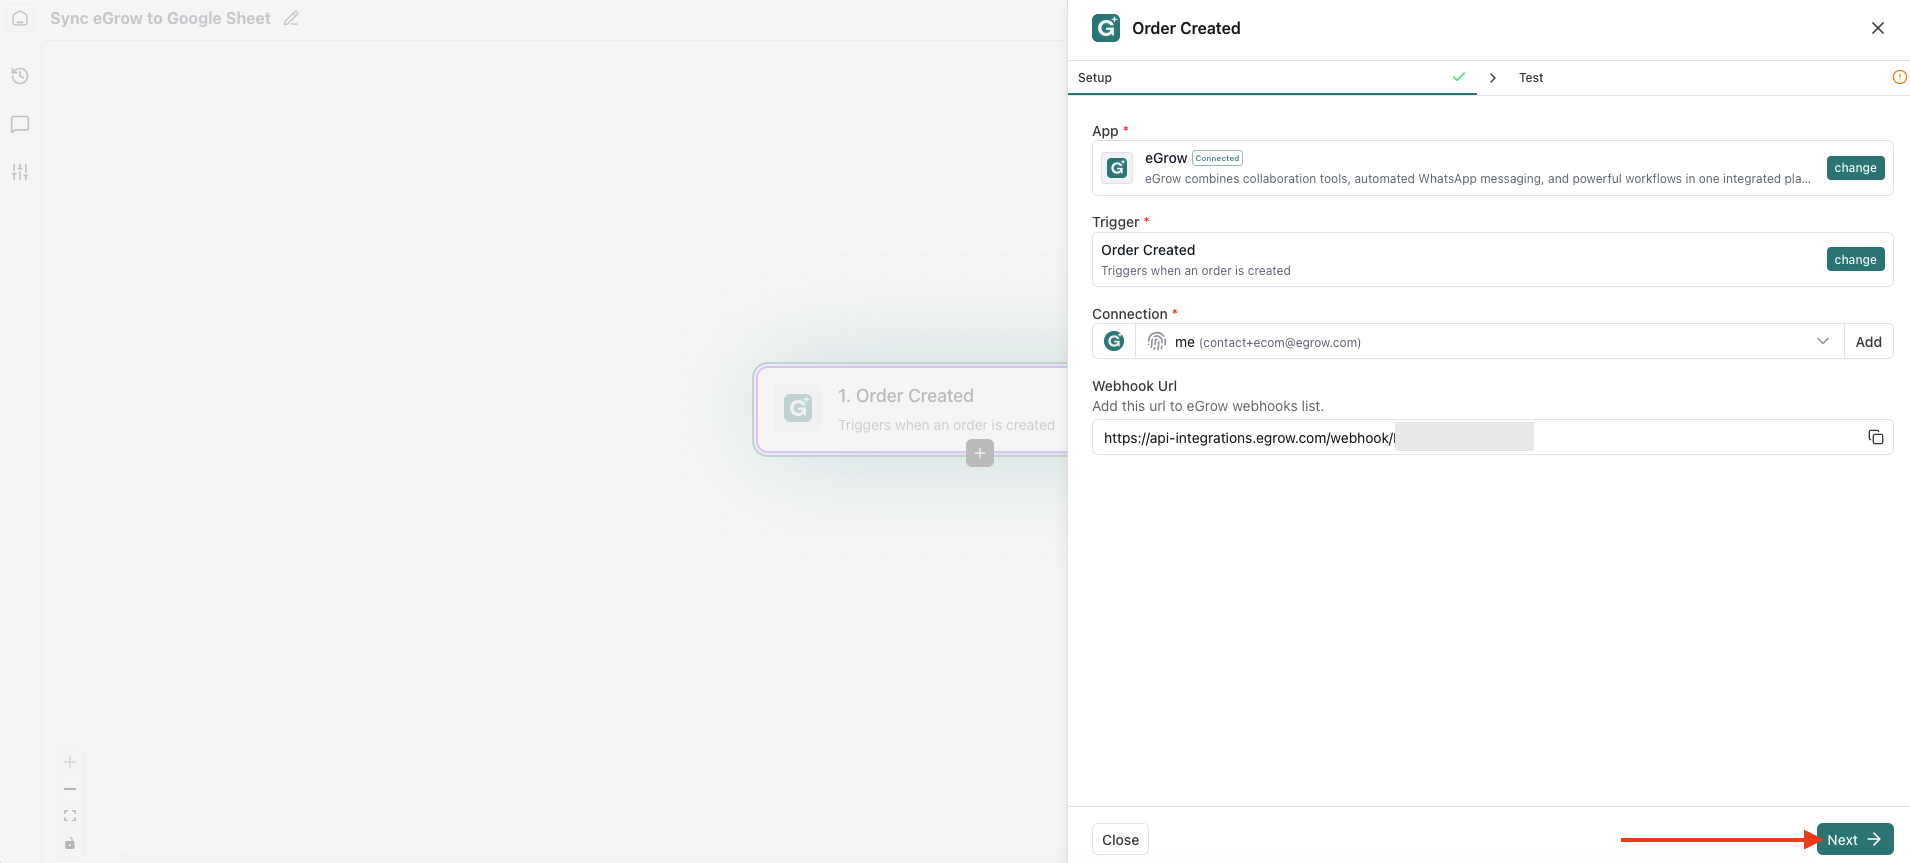Click the Connected badge next to eGrow

coord(1217,158)
